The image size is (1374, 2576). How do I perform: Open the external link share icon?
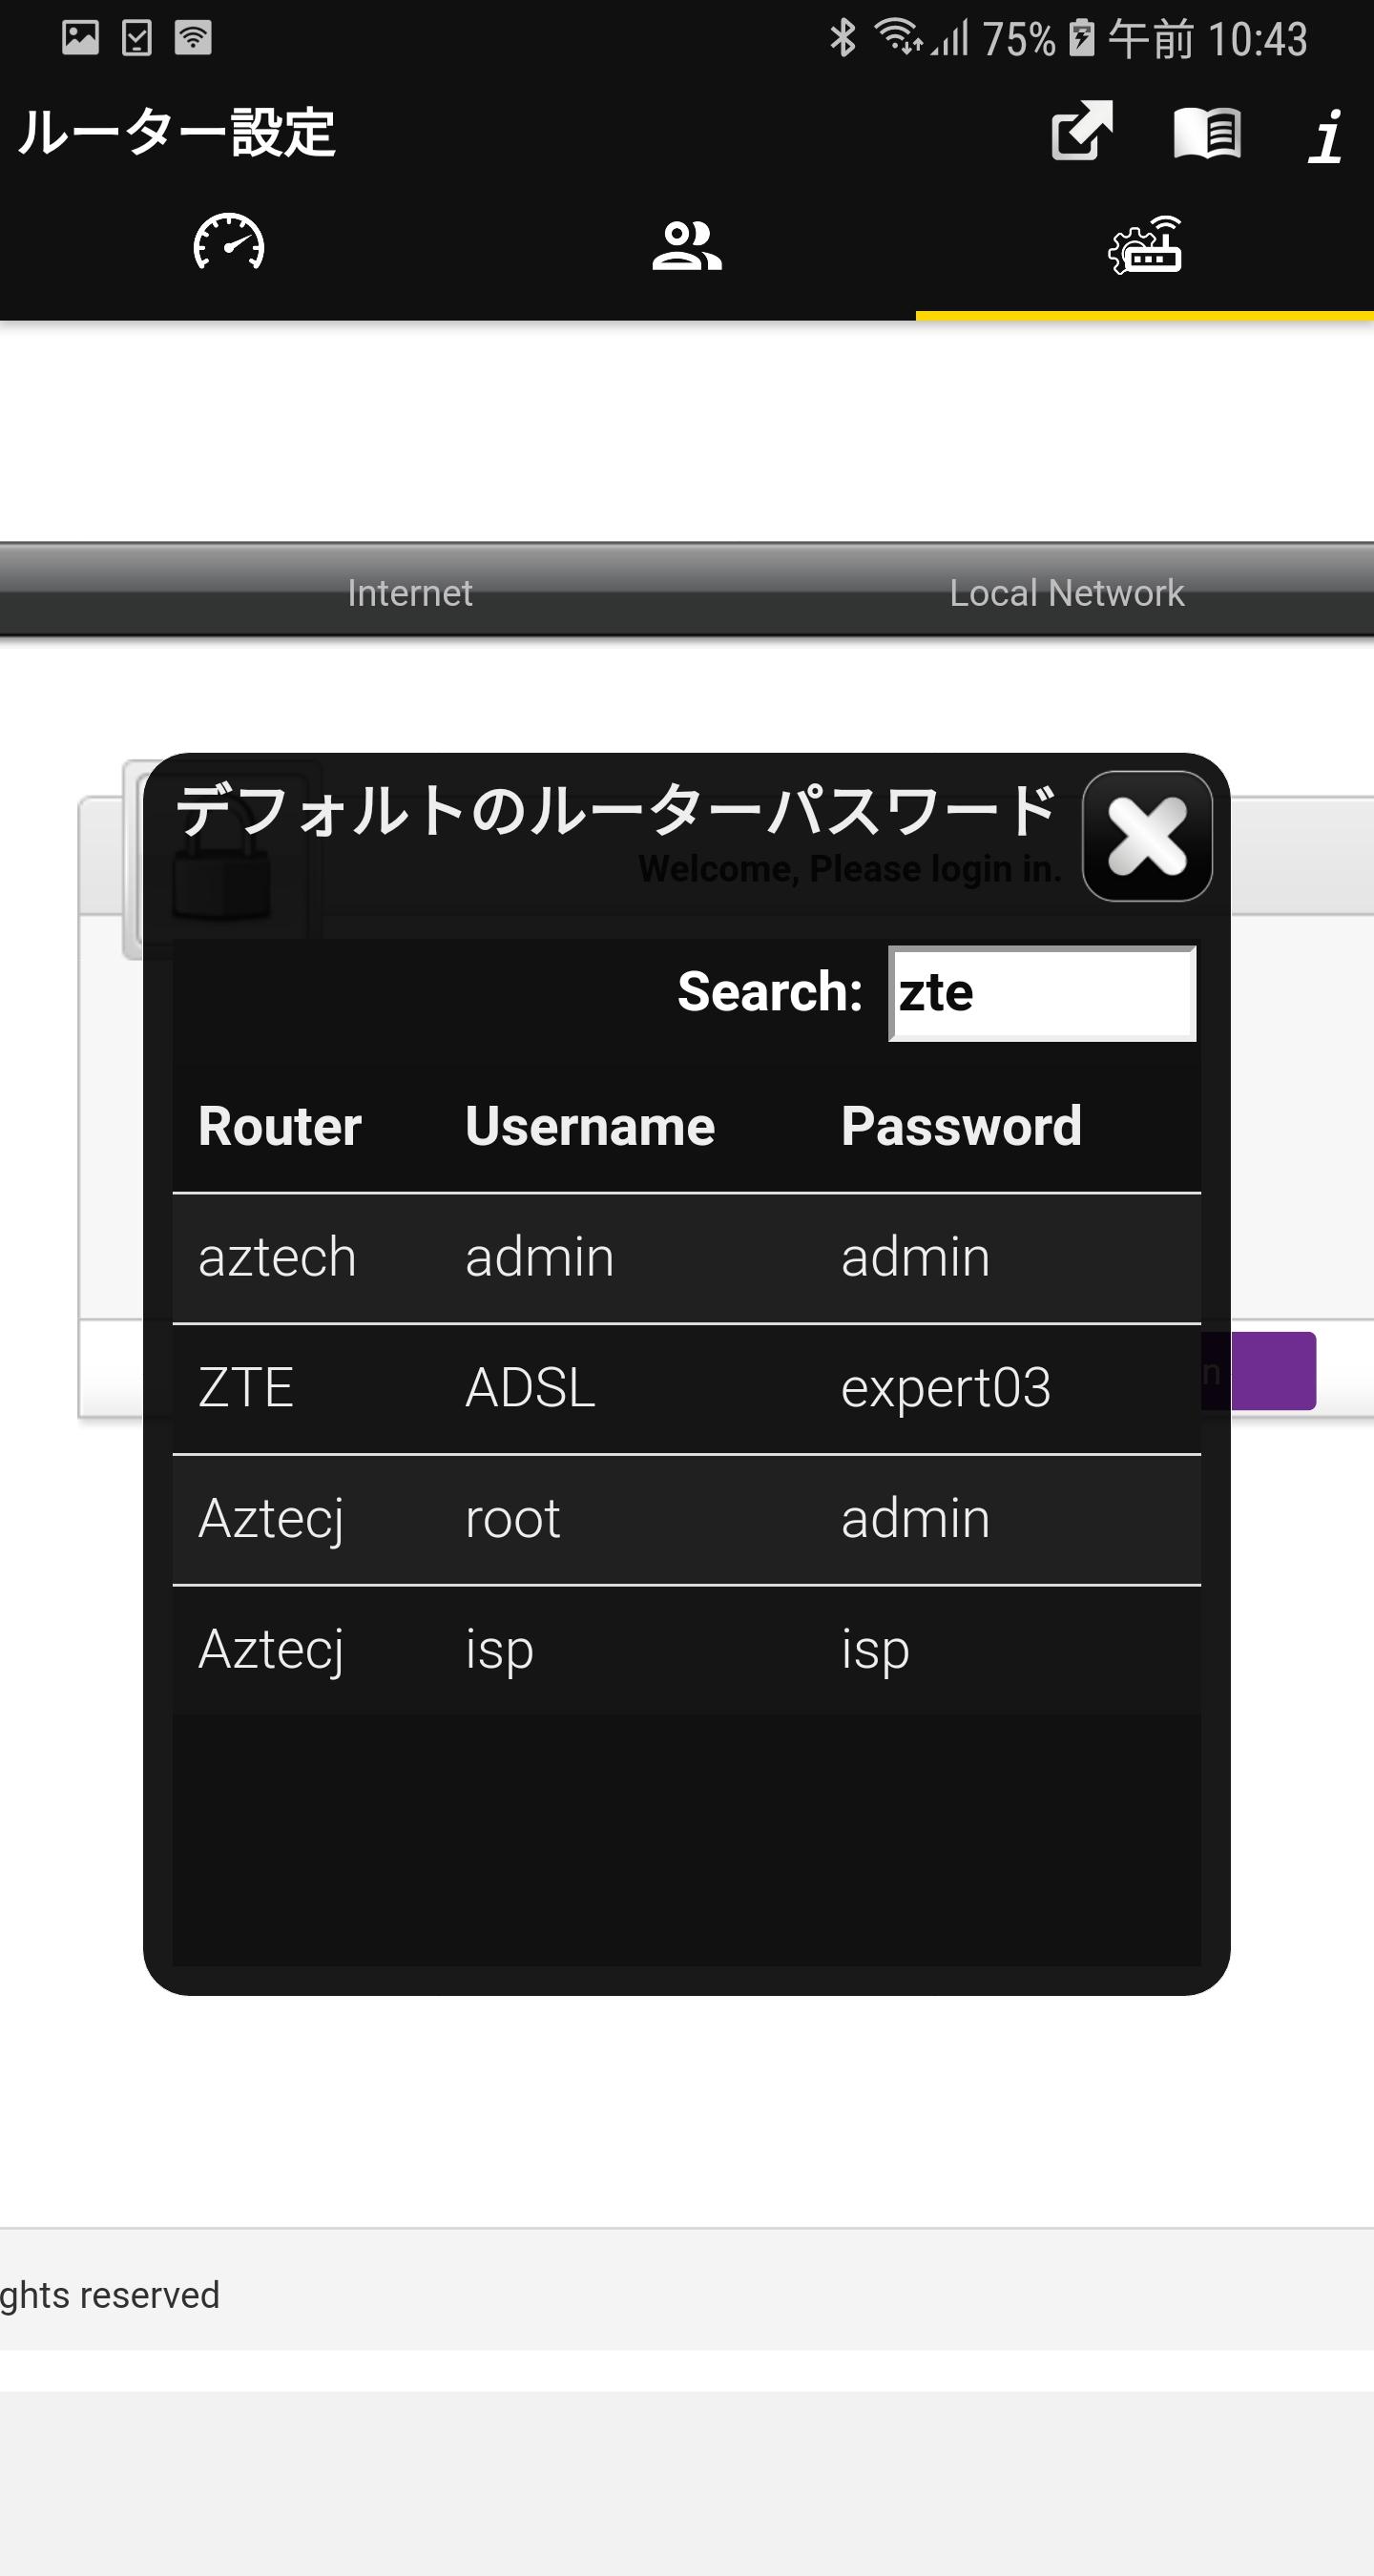point(1082,131)
